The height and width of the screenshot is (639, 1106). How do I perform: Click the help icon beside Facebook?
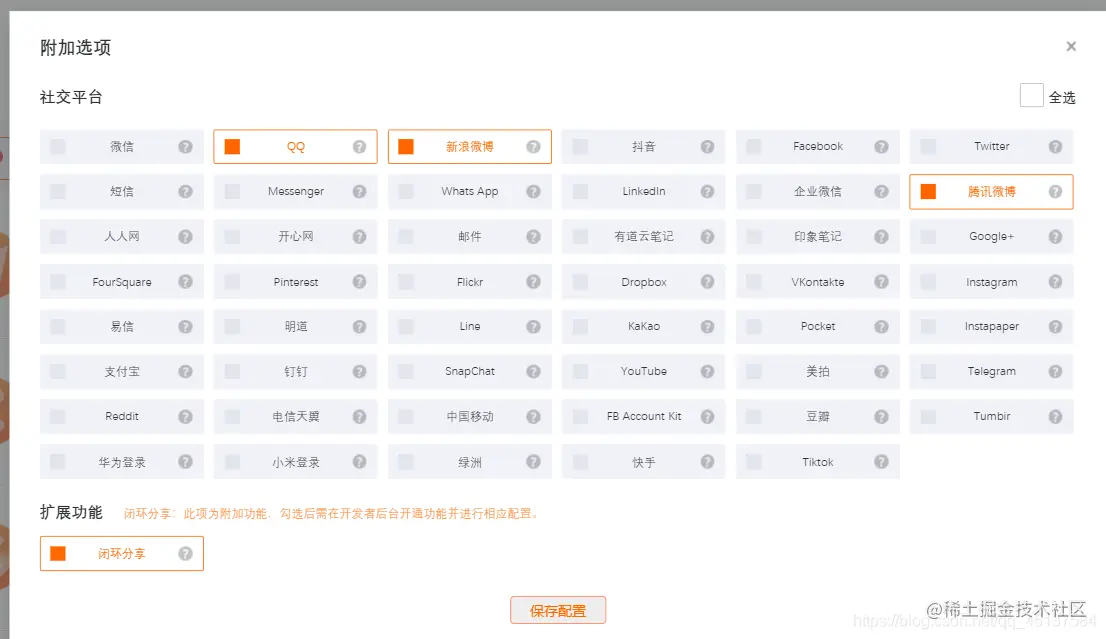click(881, 146)
